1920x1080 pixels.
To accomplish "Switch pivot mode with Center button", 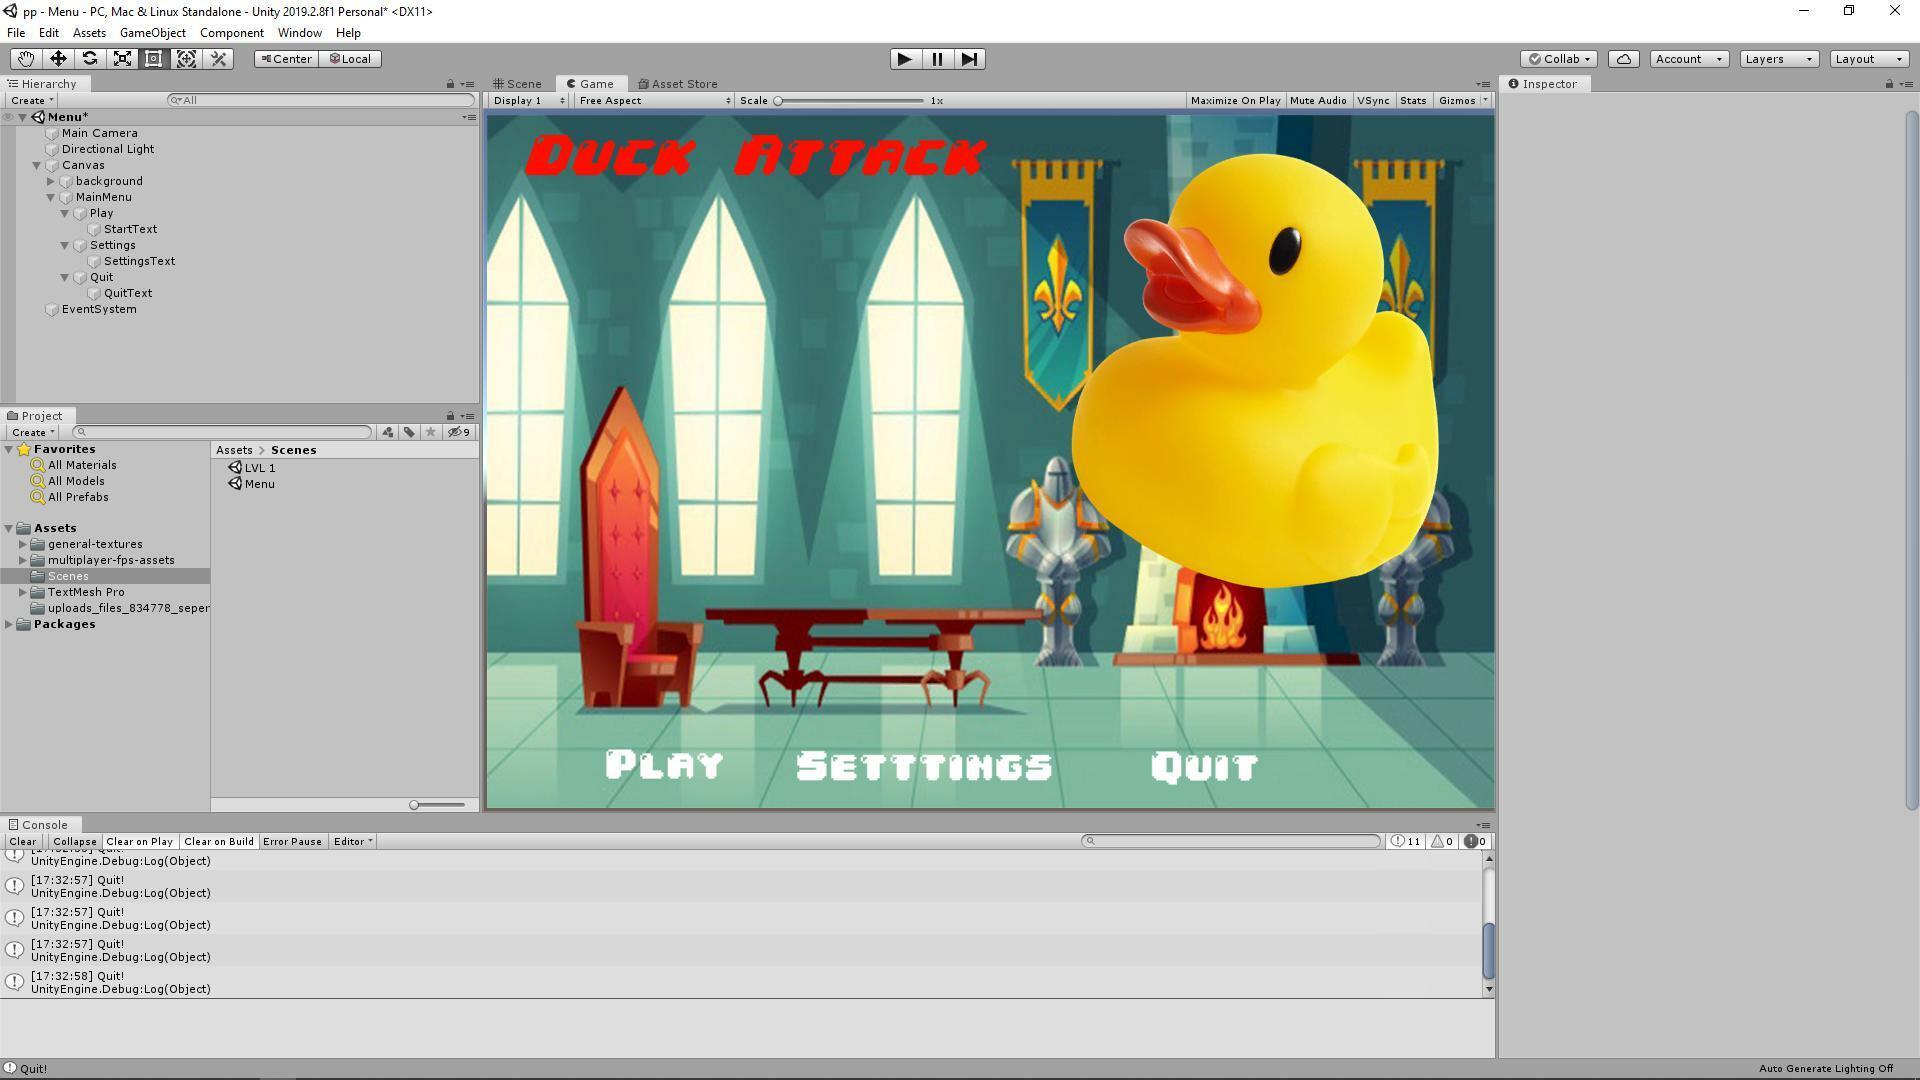I will [x=286, y=59].
